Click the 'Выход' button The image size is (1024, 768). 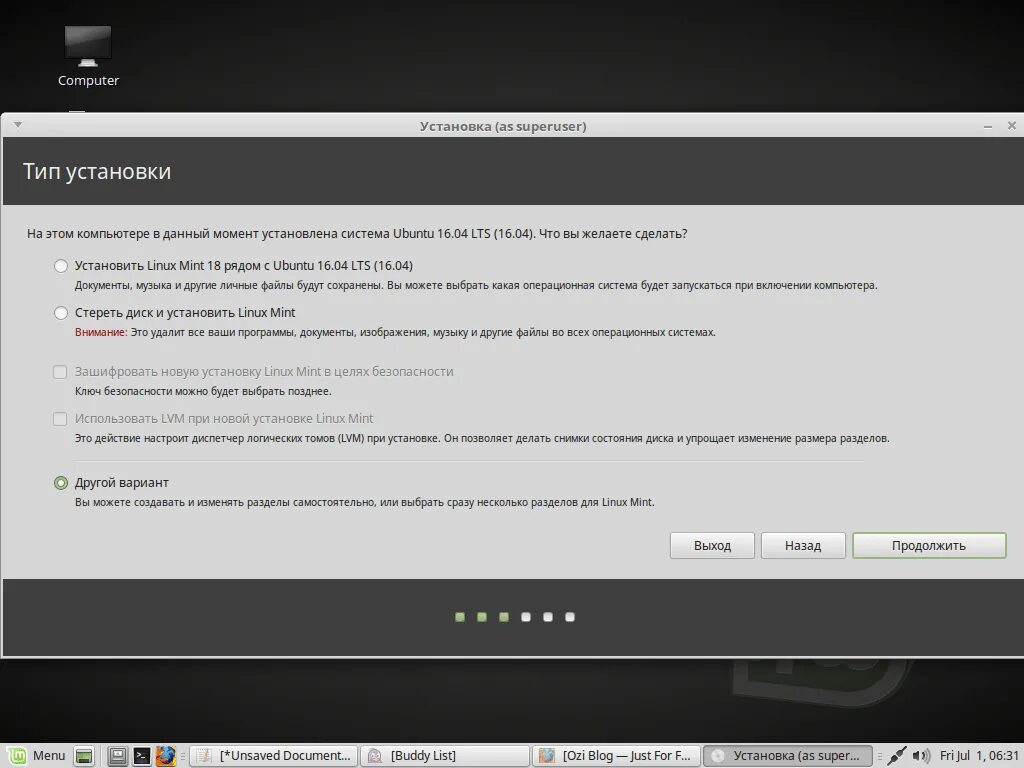coord(712,545)
